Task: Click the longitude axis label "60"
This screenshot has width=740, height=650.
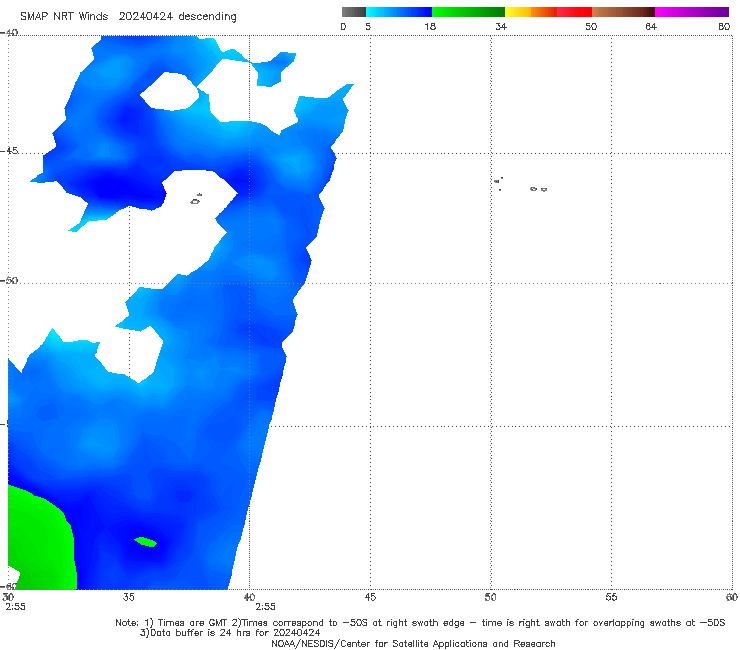Action: pos(732,597)
